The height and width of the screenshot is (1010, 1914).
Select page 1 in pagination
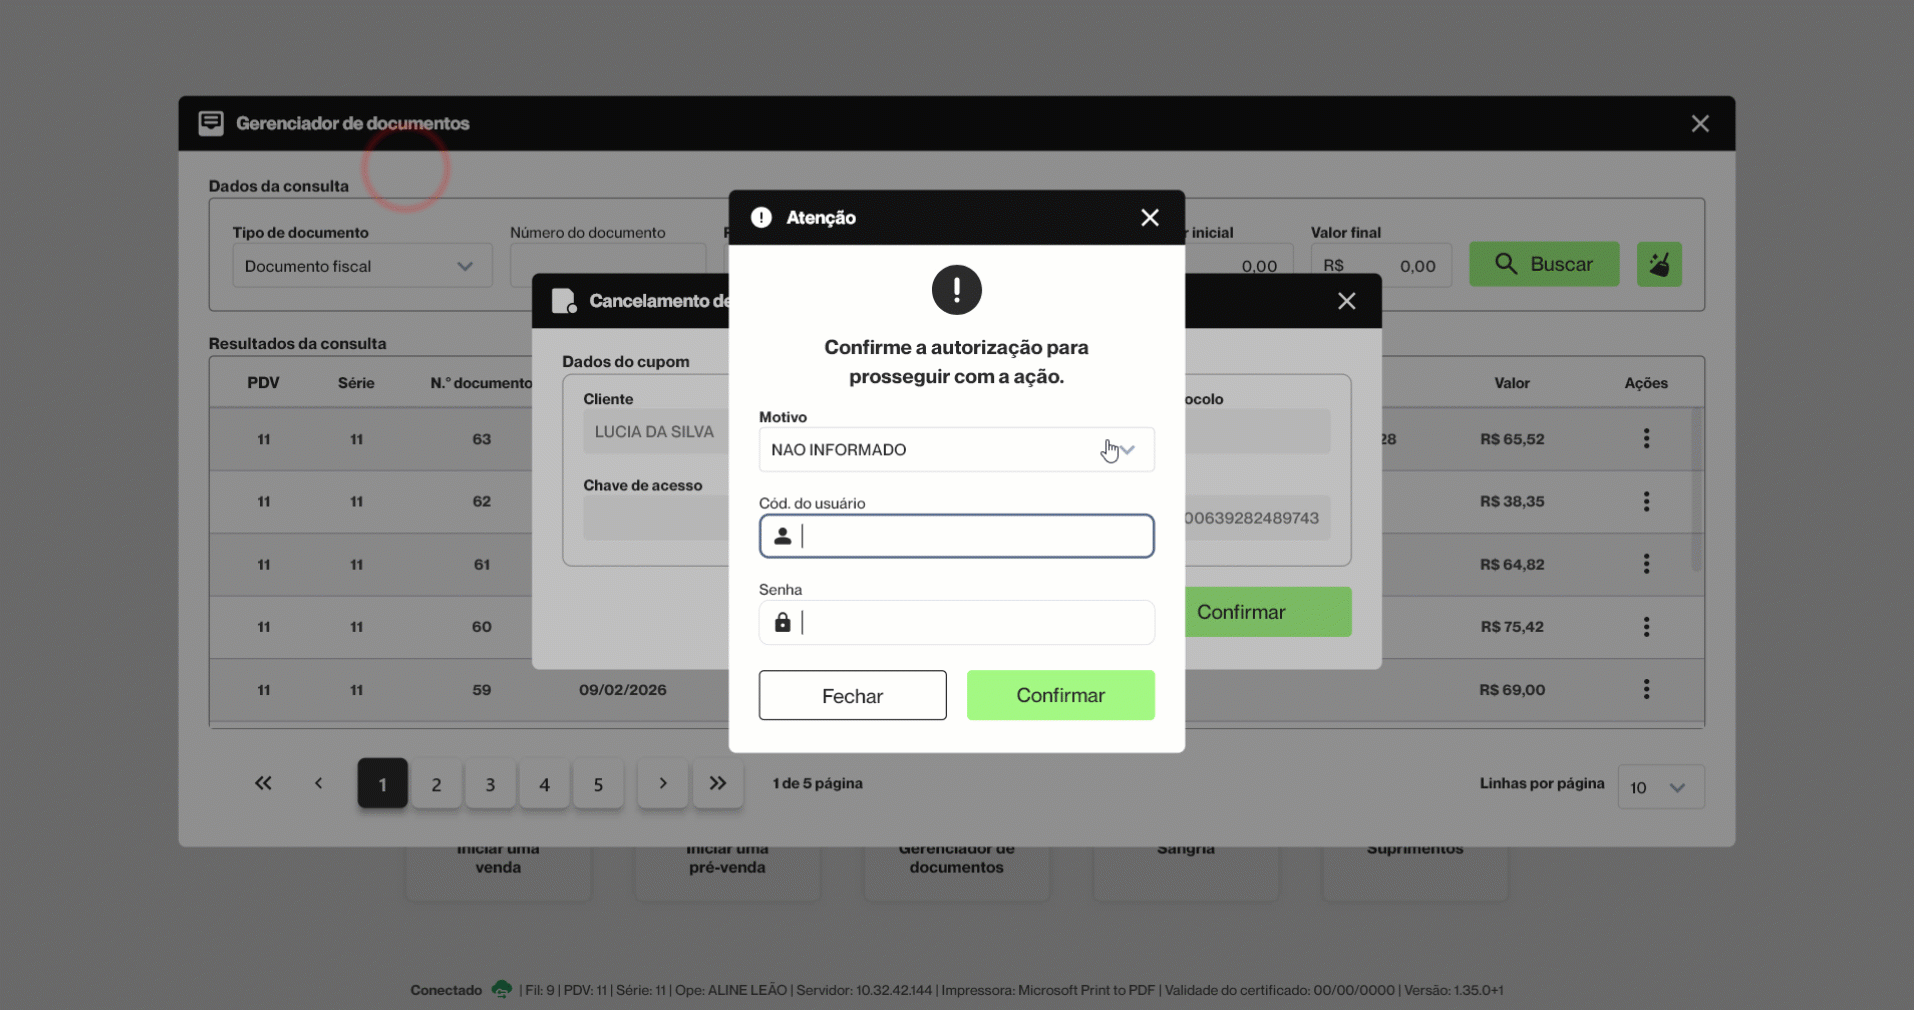click(383, 783)
